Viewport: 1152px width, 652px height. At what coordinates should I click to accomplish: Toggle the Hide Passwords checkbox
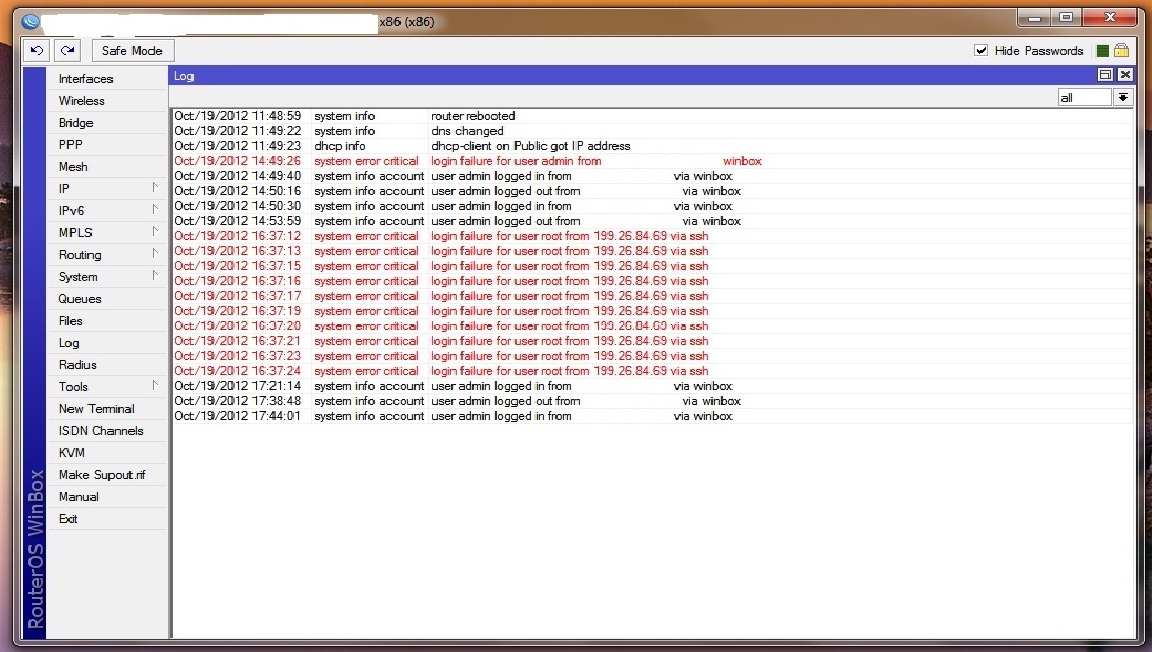pyautogui.click(x=981, y=50)
